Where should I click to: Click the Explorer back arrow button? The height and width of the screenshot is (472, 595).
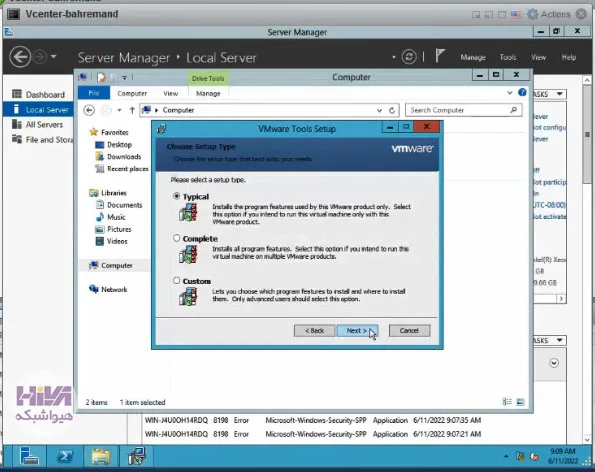pos(89,110)
